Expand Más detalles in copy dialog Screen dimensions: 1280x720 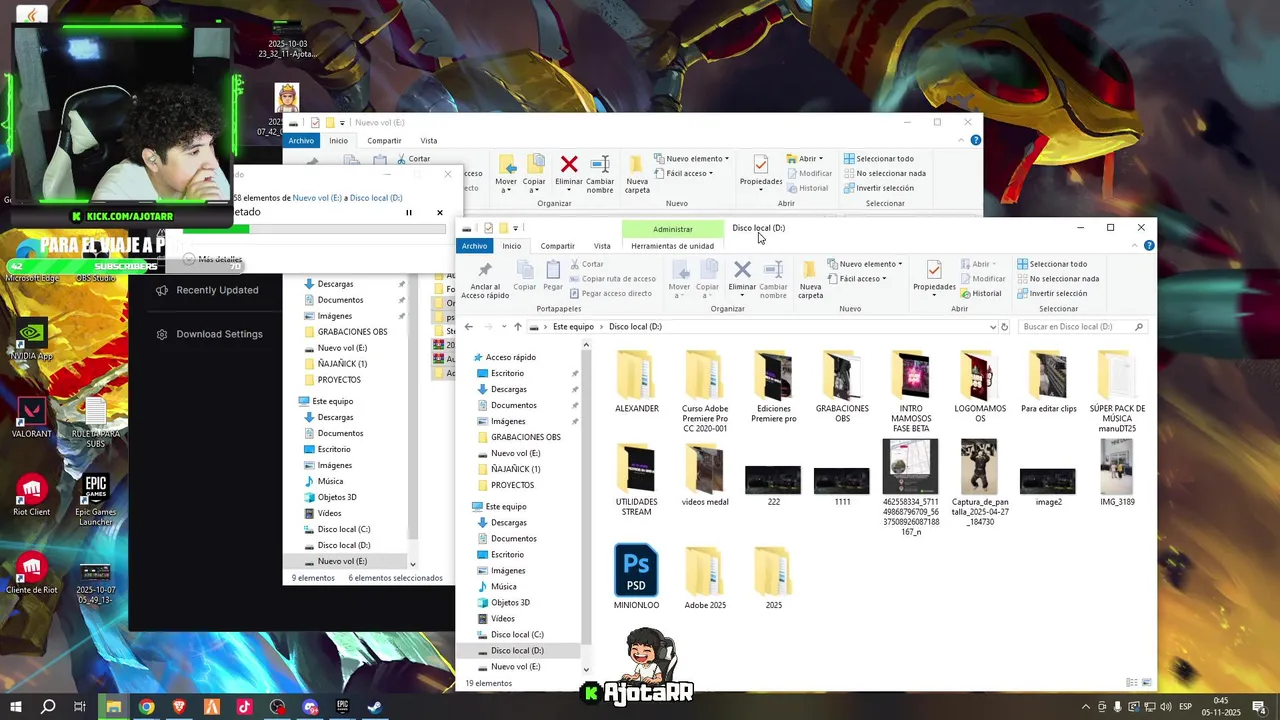coord(212,259)
